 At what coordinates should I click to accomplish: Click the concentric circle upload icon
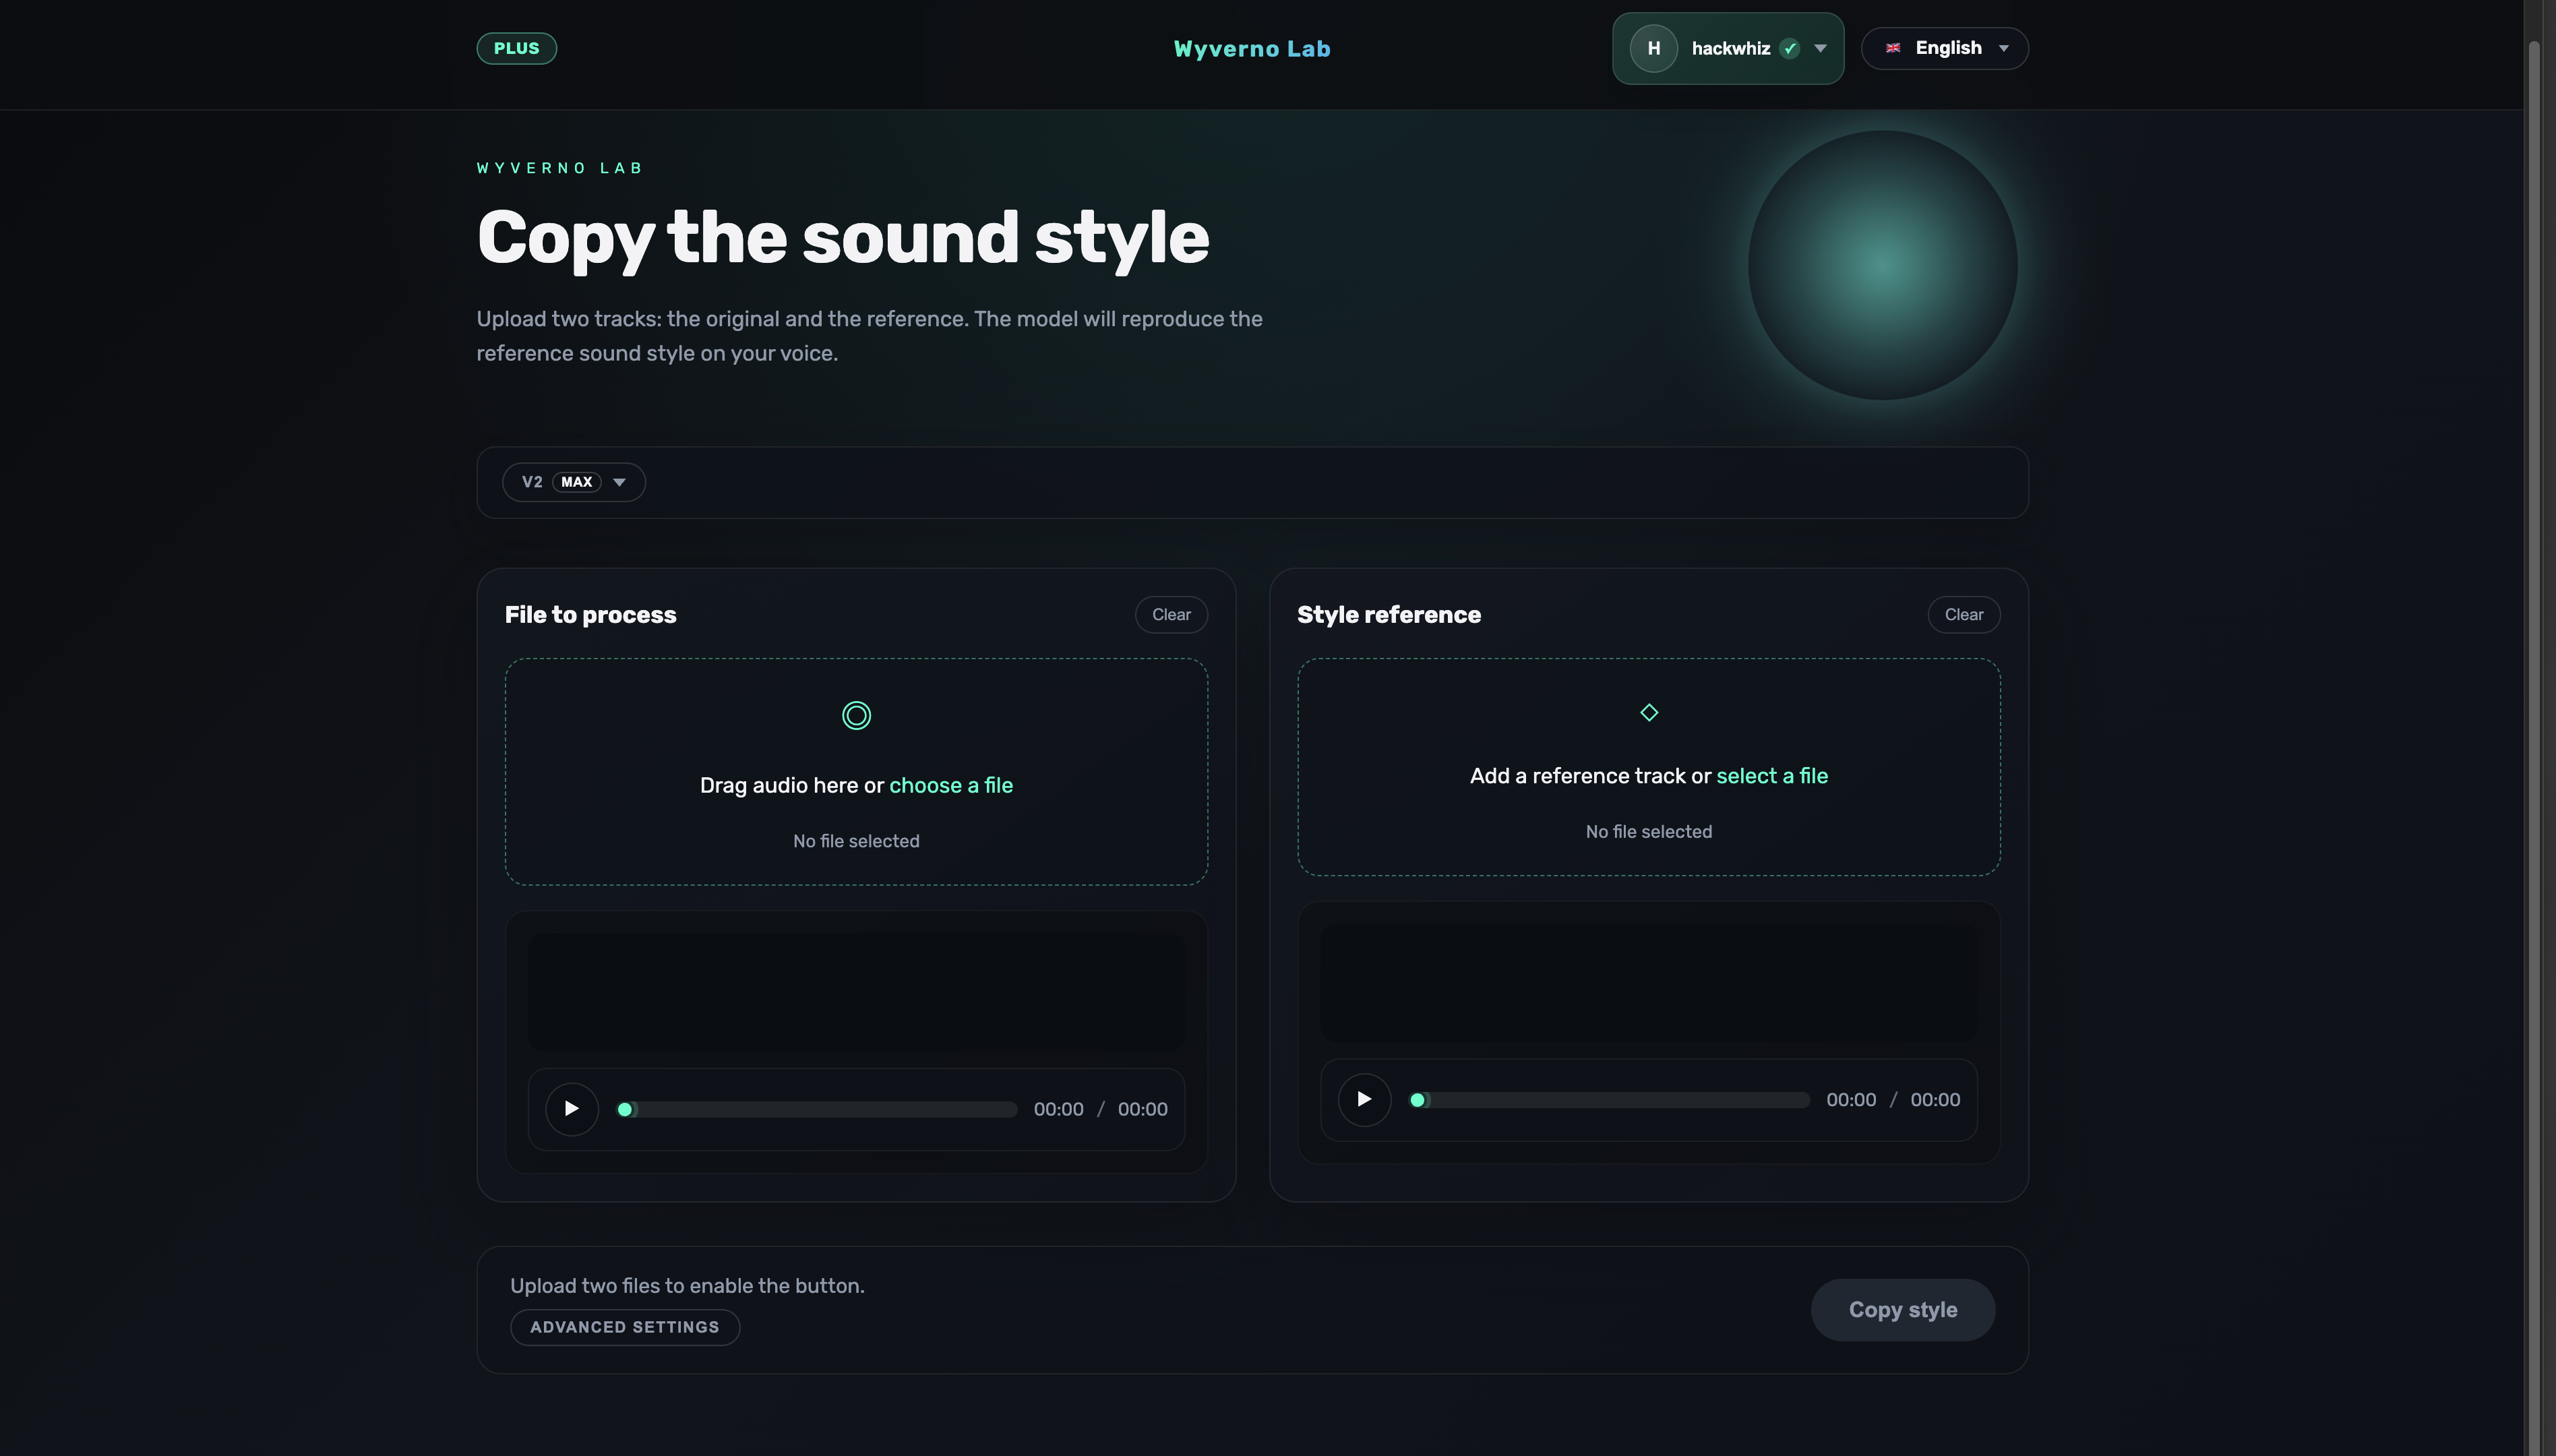[x=856, y=715]
